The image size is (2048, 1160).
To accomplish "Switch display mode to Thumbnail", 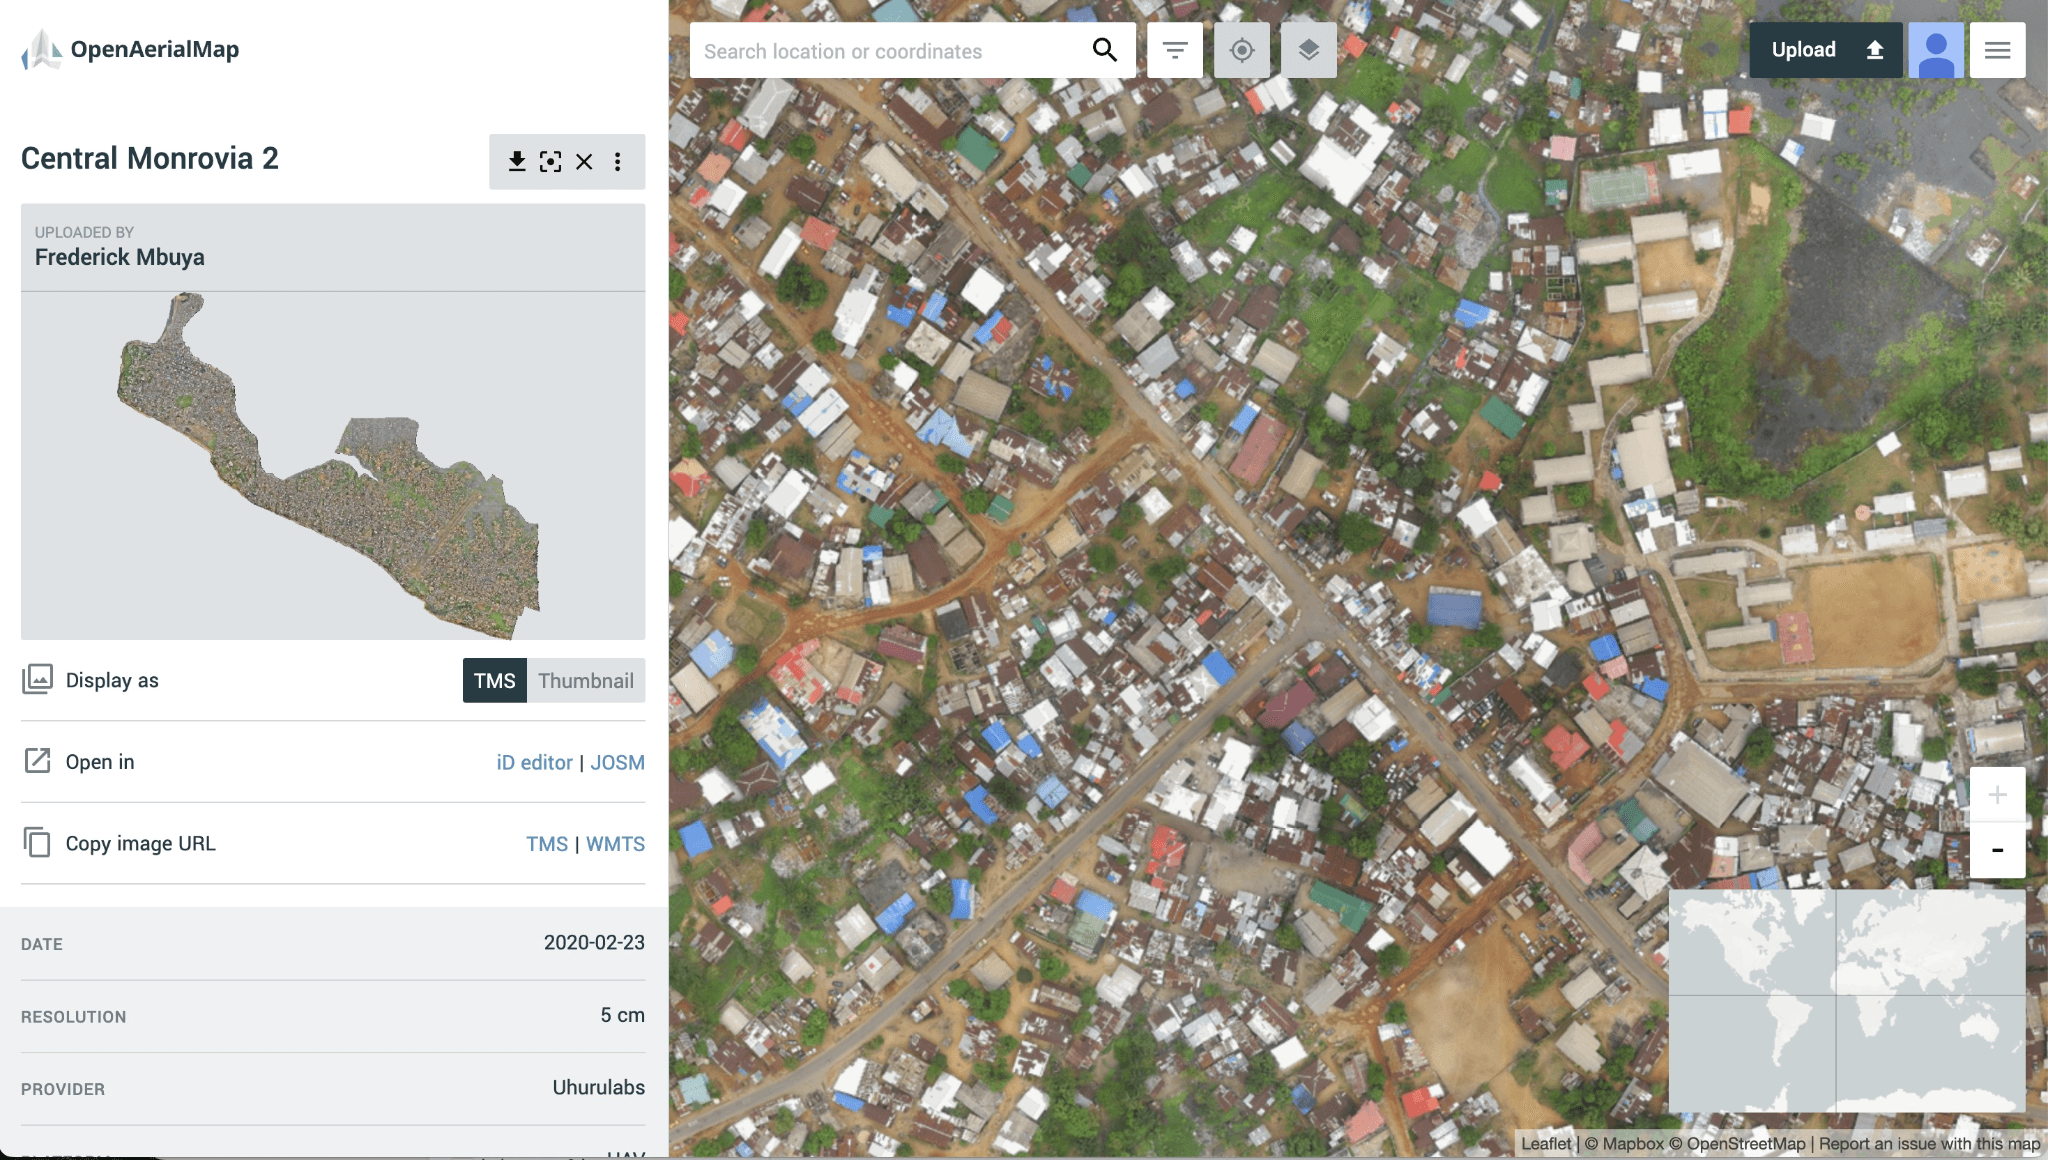I will [x=586, y=680].
